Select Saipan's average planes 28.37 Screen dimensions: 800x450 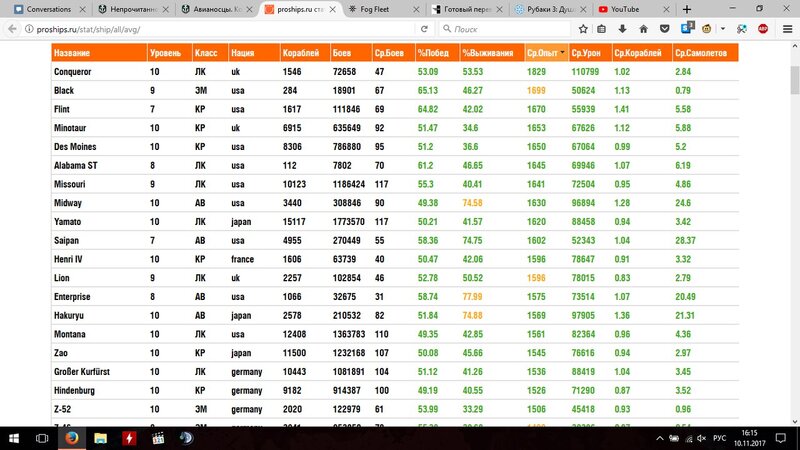click(685, 241)
